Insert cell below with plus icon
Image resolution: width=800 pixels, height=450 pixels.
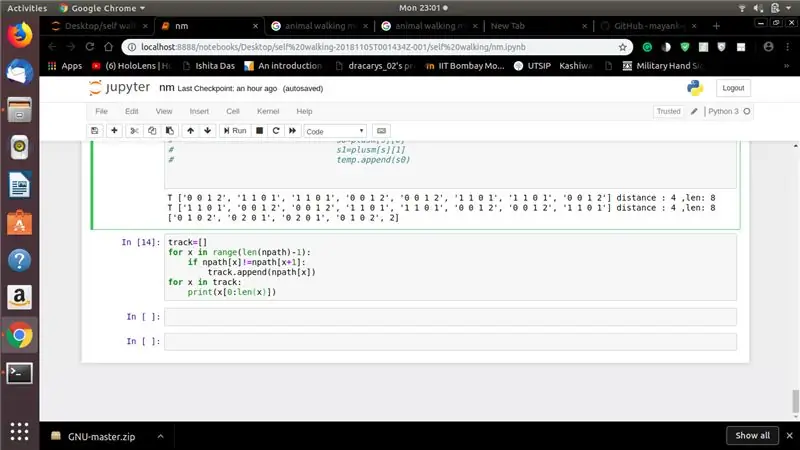tap(114, 131)
